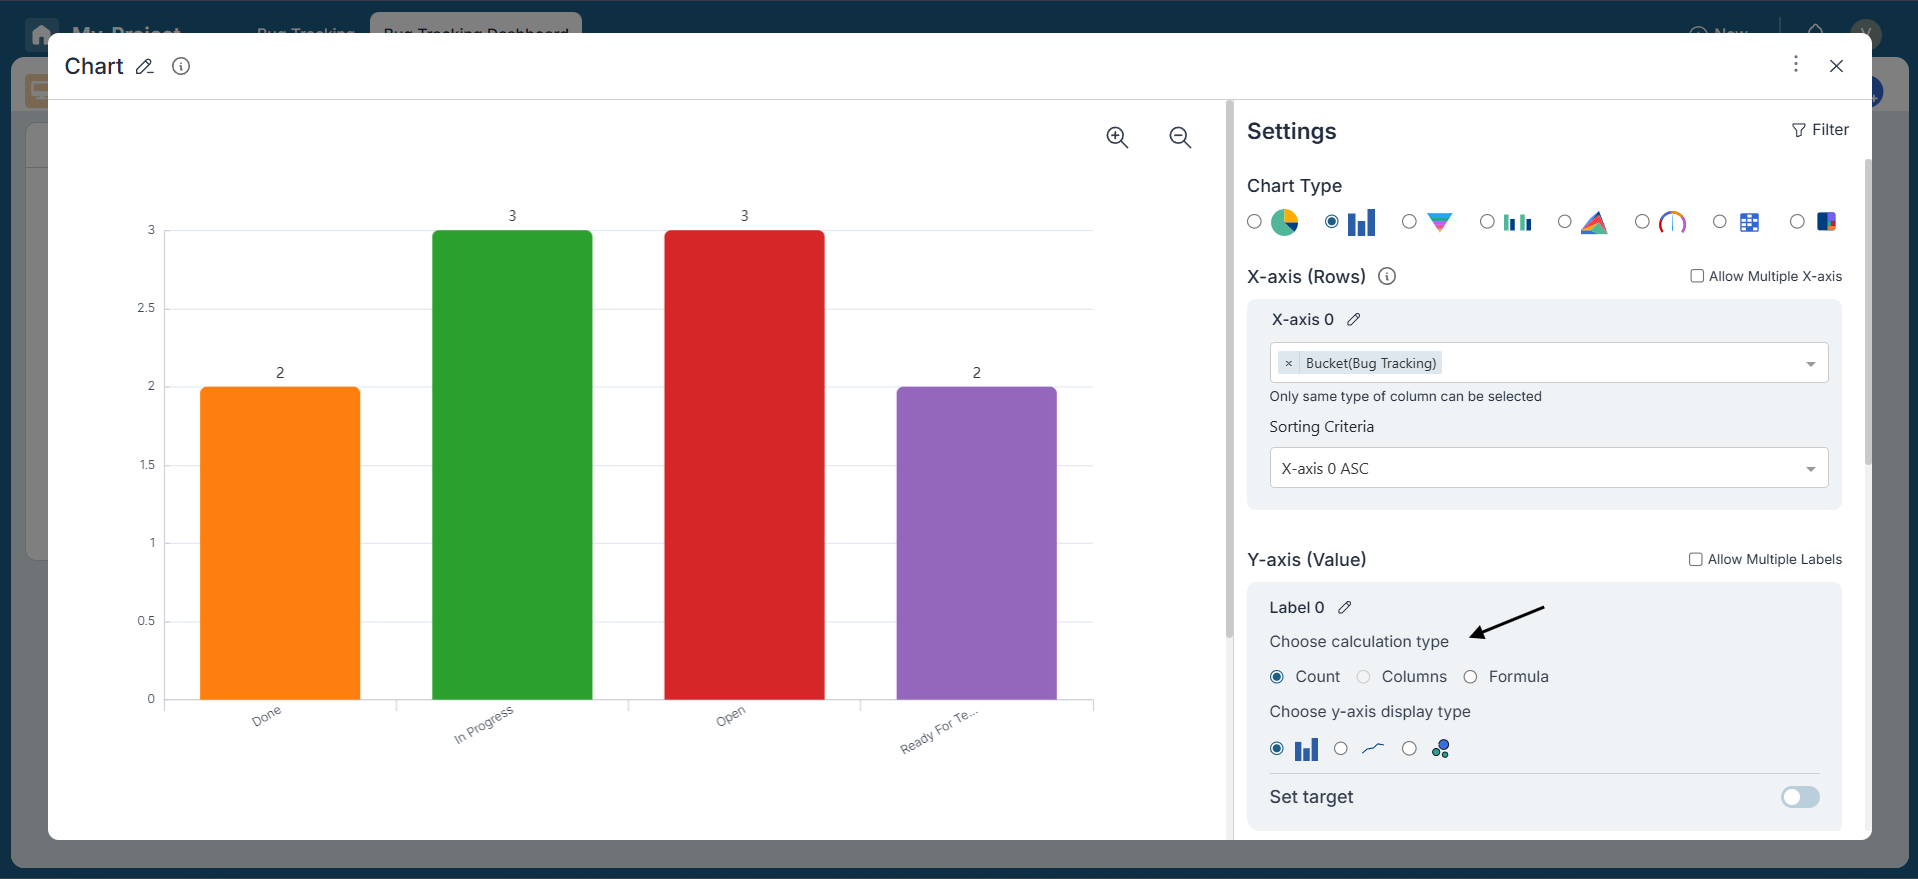Click the green In Progress bar
Screen dimensions: 1918x879
click(512, 465)
